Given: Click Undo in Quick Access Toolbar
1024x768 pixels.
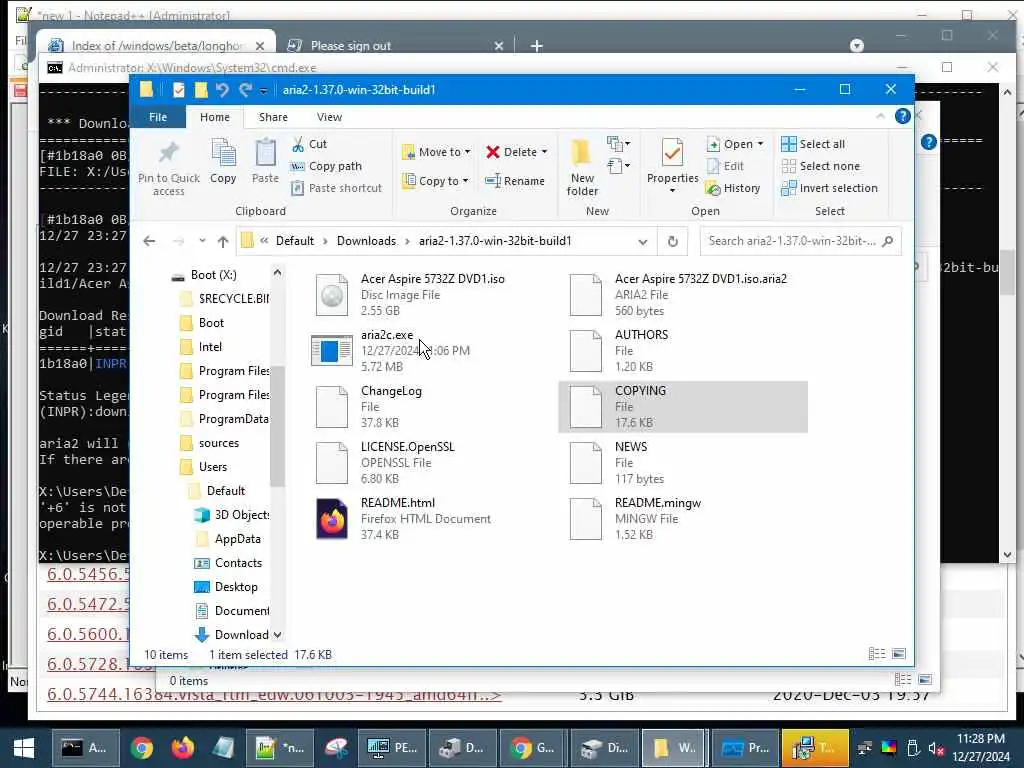Looking at the screenshot, I should (x=222, y=89).
